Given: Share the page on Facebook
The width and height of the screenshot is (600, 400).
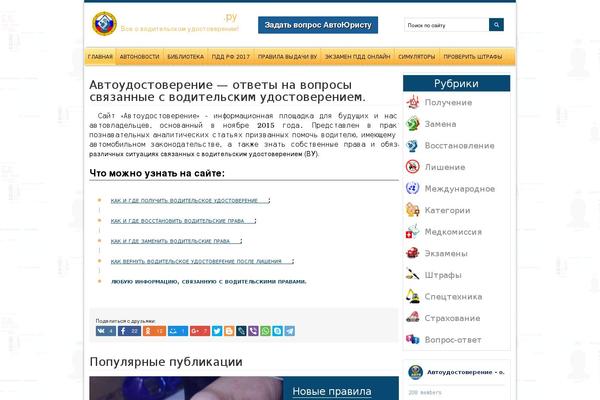Looking at the screenshot, I should tap(129, 331).
